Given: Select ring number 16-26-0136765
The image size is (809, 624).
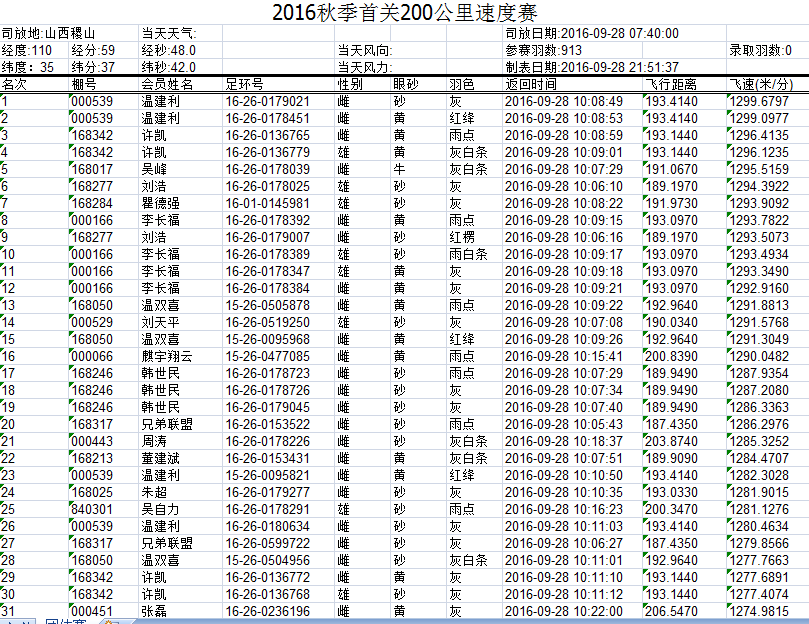Looking at the screenshot, I should pos(267,135).
